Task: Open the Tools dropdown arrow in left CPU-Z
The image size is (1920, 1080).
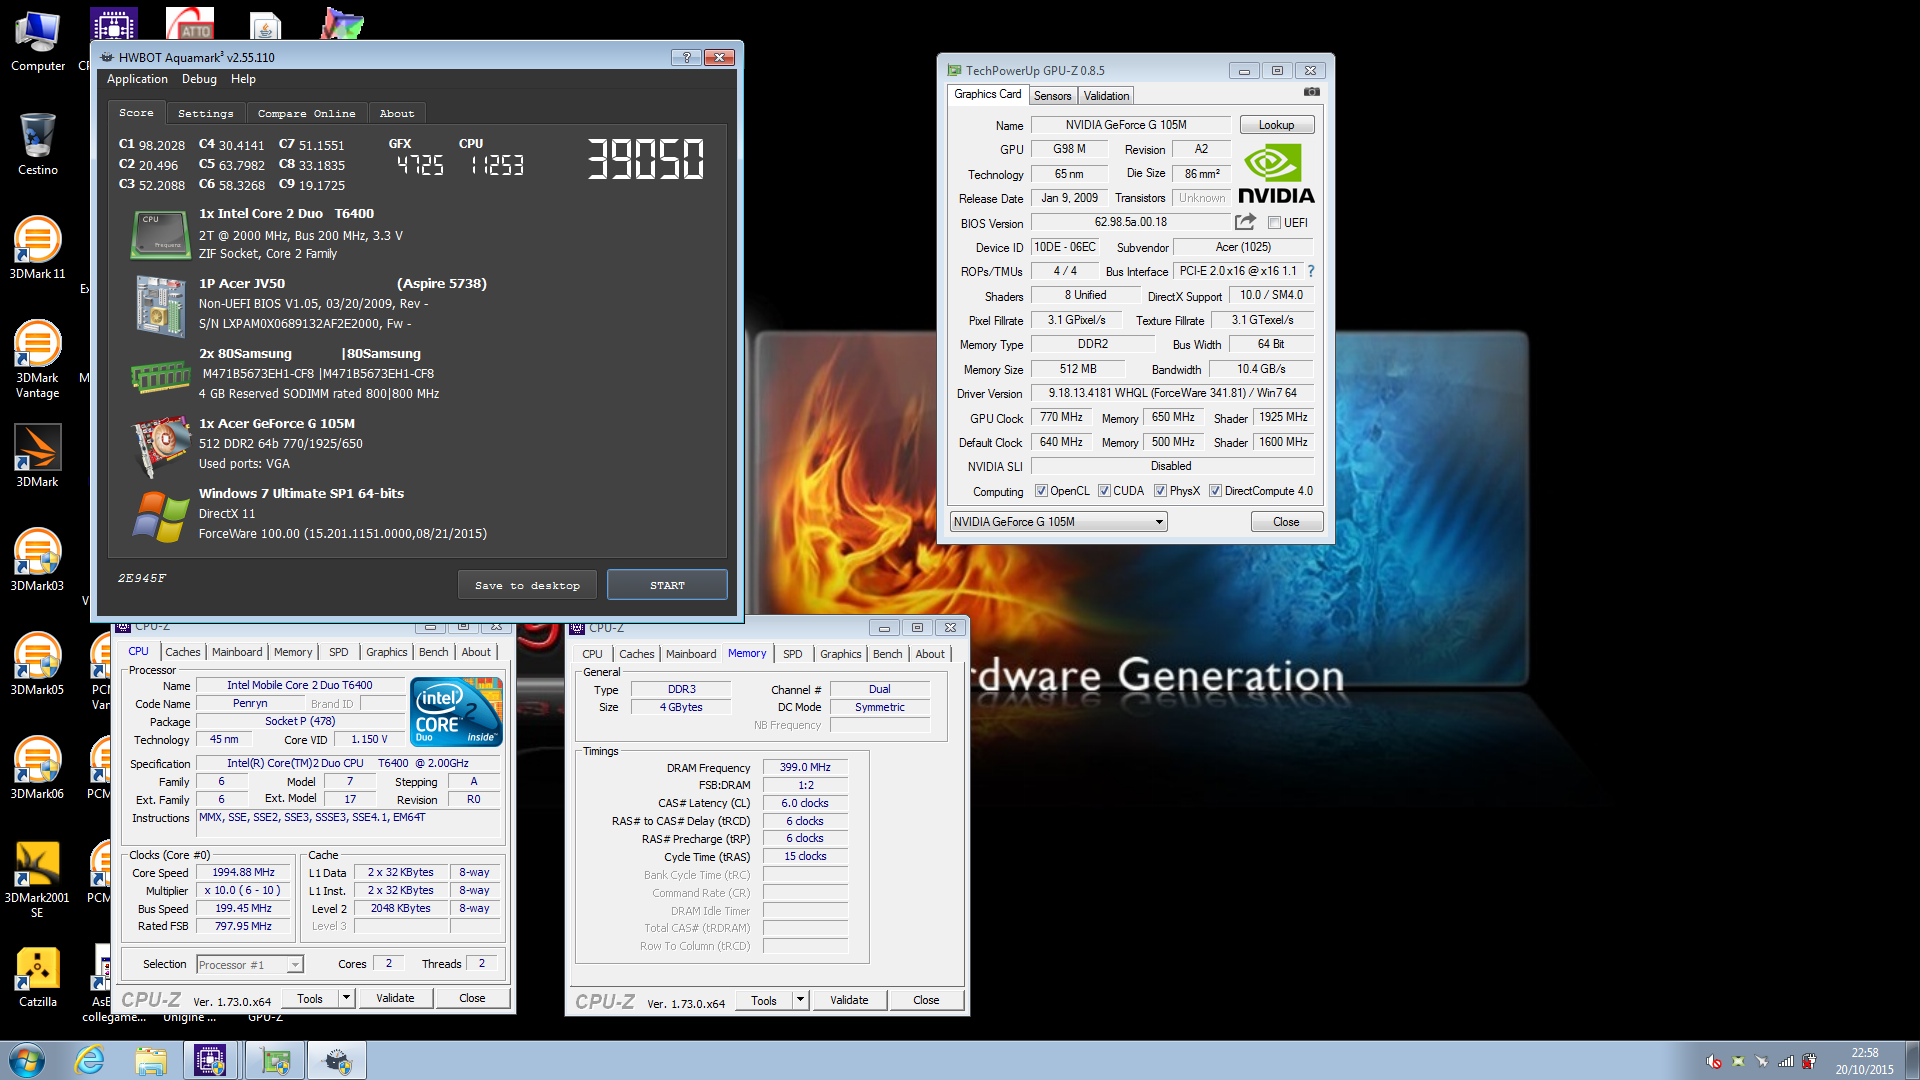Action: coord(346,998)
